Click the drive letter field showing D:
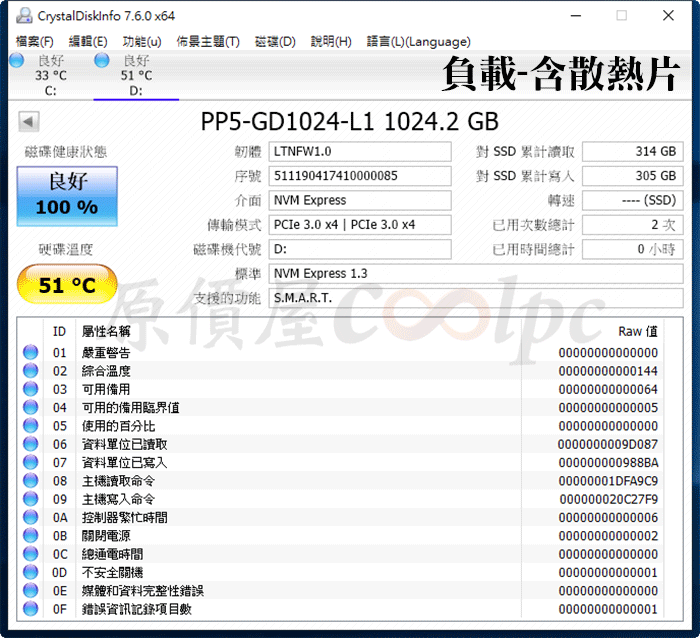Screen dimensions: 700x638 [x=360, y=249]
